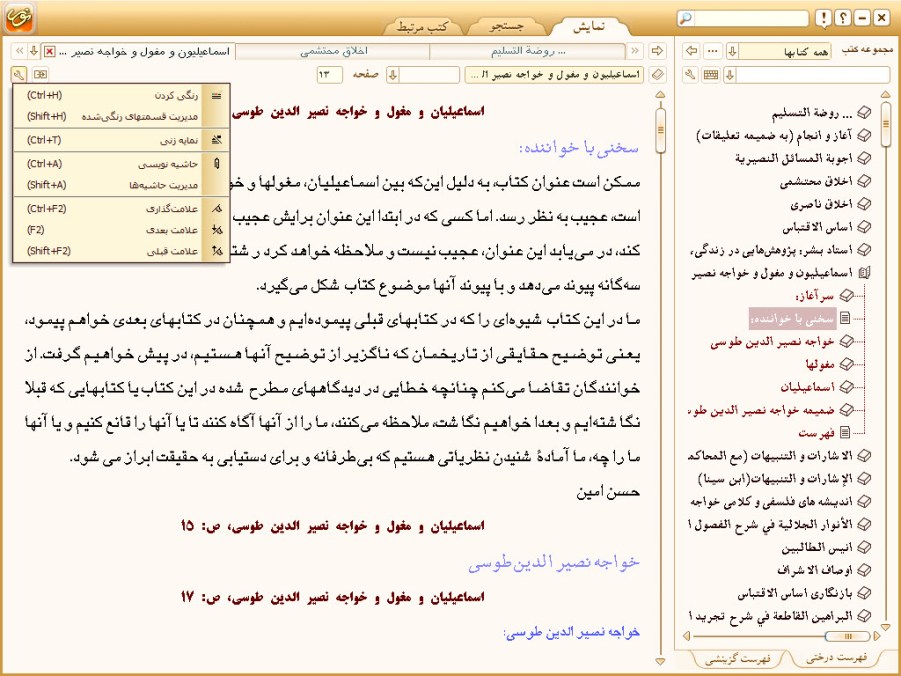
Task: Click the page icon beside فهرست
Action: click(845, 432)
